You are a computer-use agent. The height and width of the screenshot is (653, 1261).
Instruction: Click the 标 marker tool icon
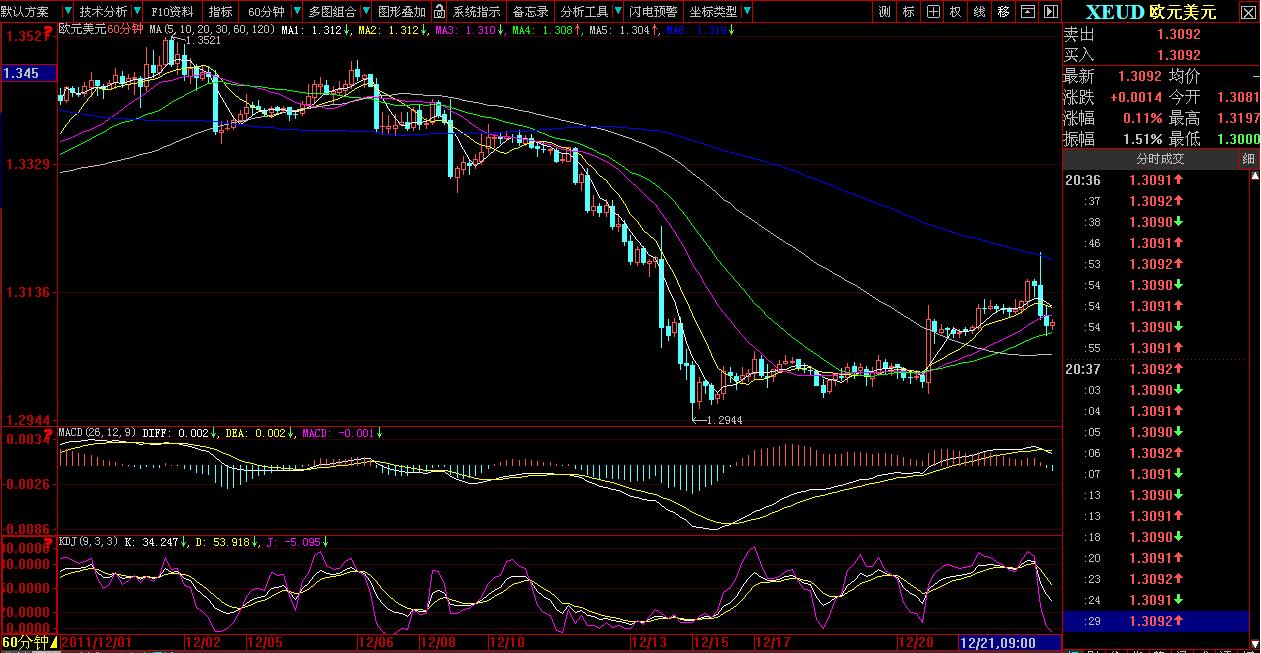click(909, 12)
